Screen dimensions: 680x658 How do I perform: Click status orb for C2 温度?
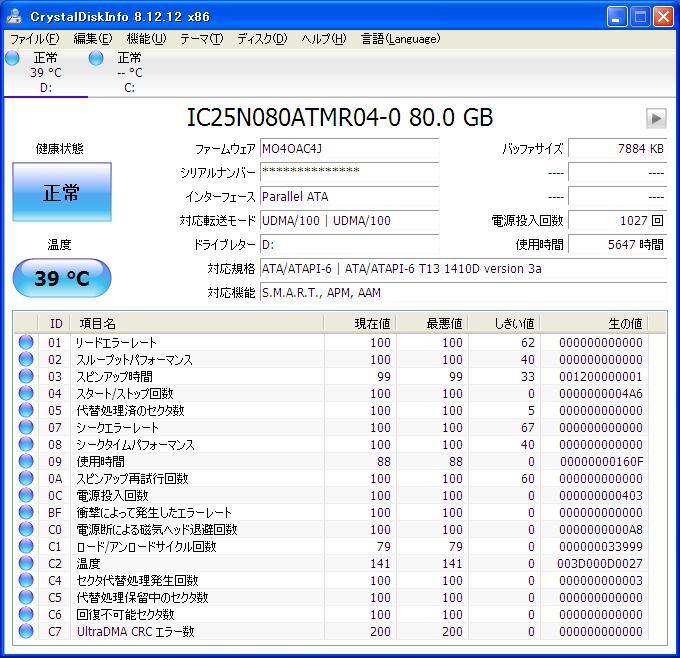tap(26, 563)
